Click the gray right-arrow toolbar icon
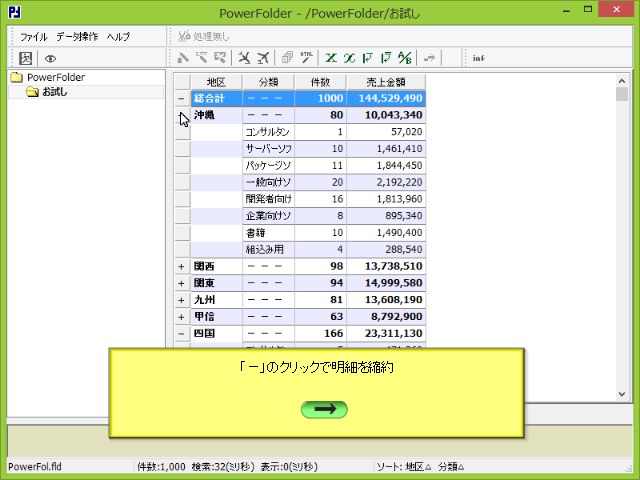The image size is (640, 480). pyautogui.click(x=429, y=58)
